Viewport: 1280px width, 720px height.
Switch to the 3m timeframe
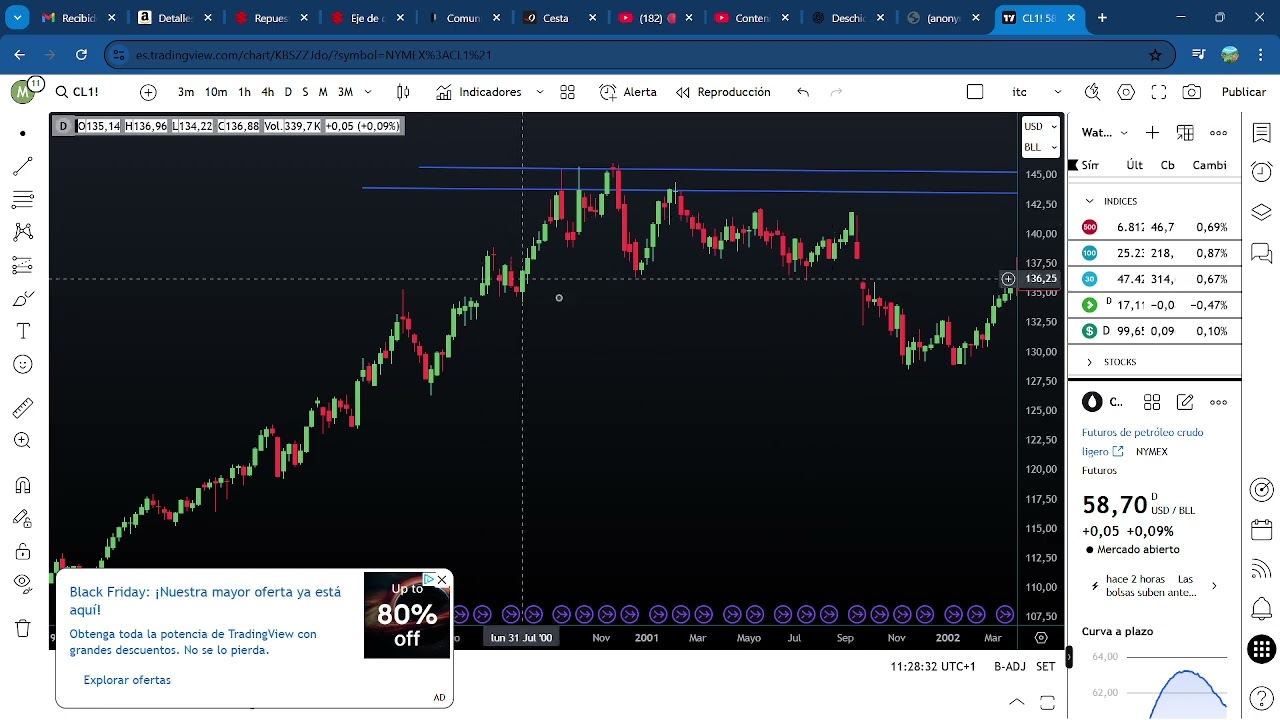[x=186, y=92]
